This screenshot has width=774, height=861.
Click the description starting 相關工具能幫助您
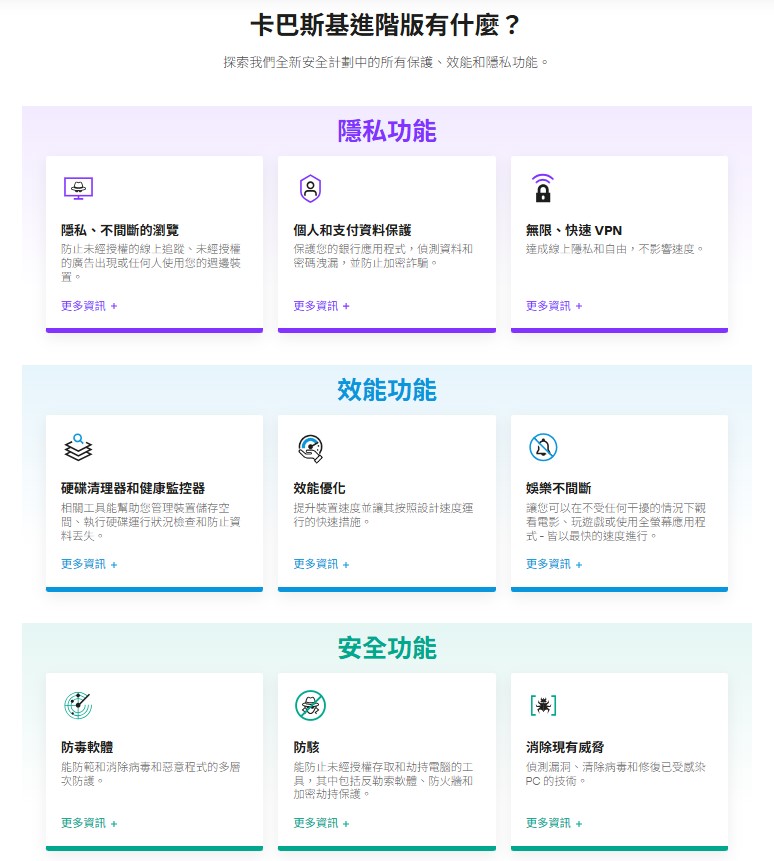(150, 522)
